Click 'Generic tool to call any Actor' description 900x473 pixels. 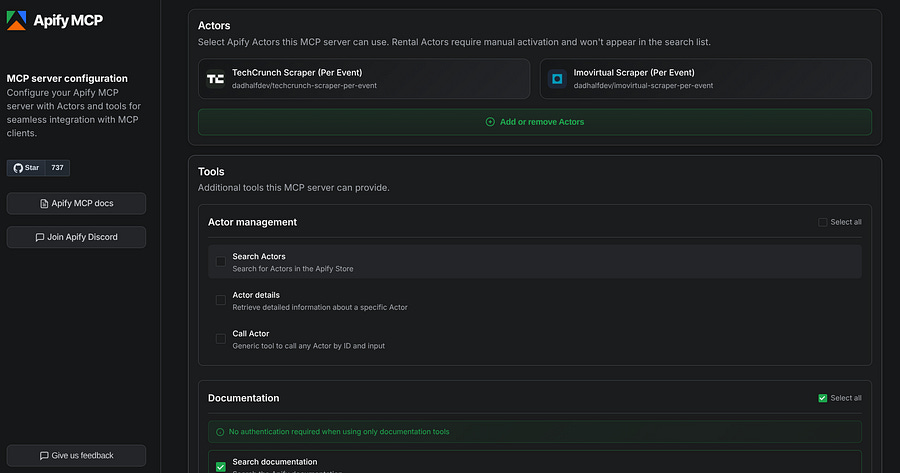tap(308, 346)
